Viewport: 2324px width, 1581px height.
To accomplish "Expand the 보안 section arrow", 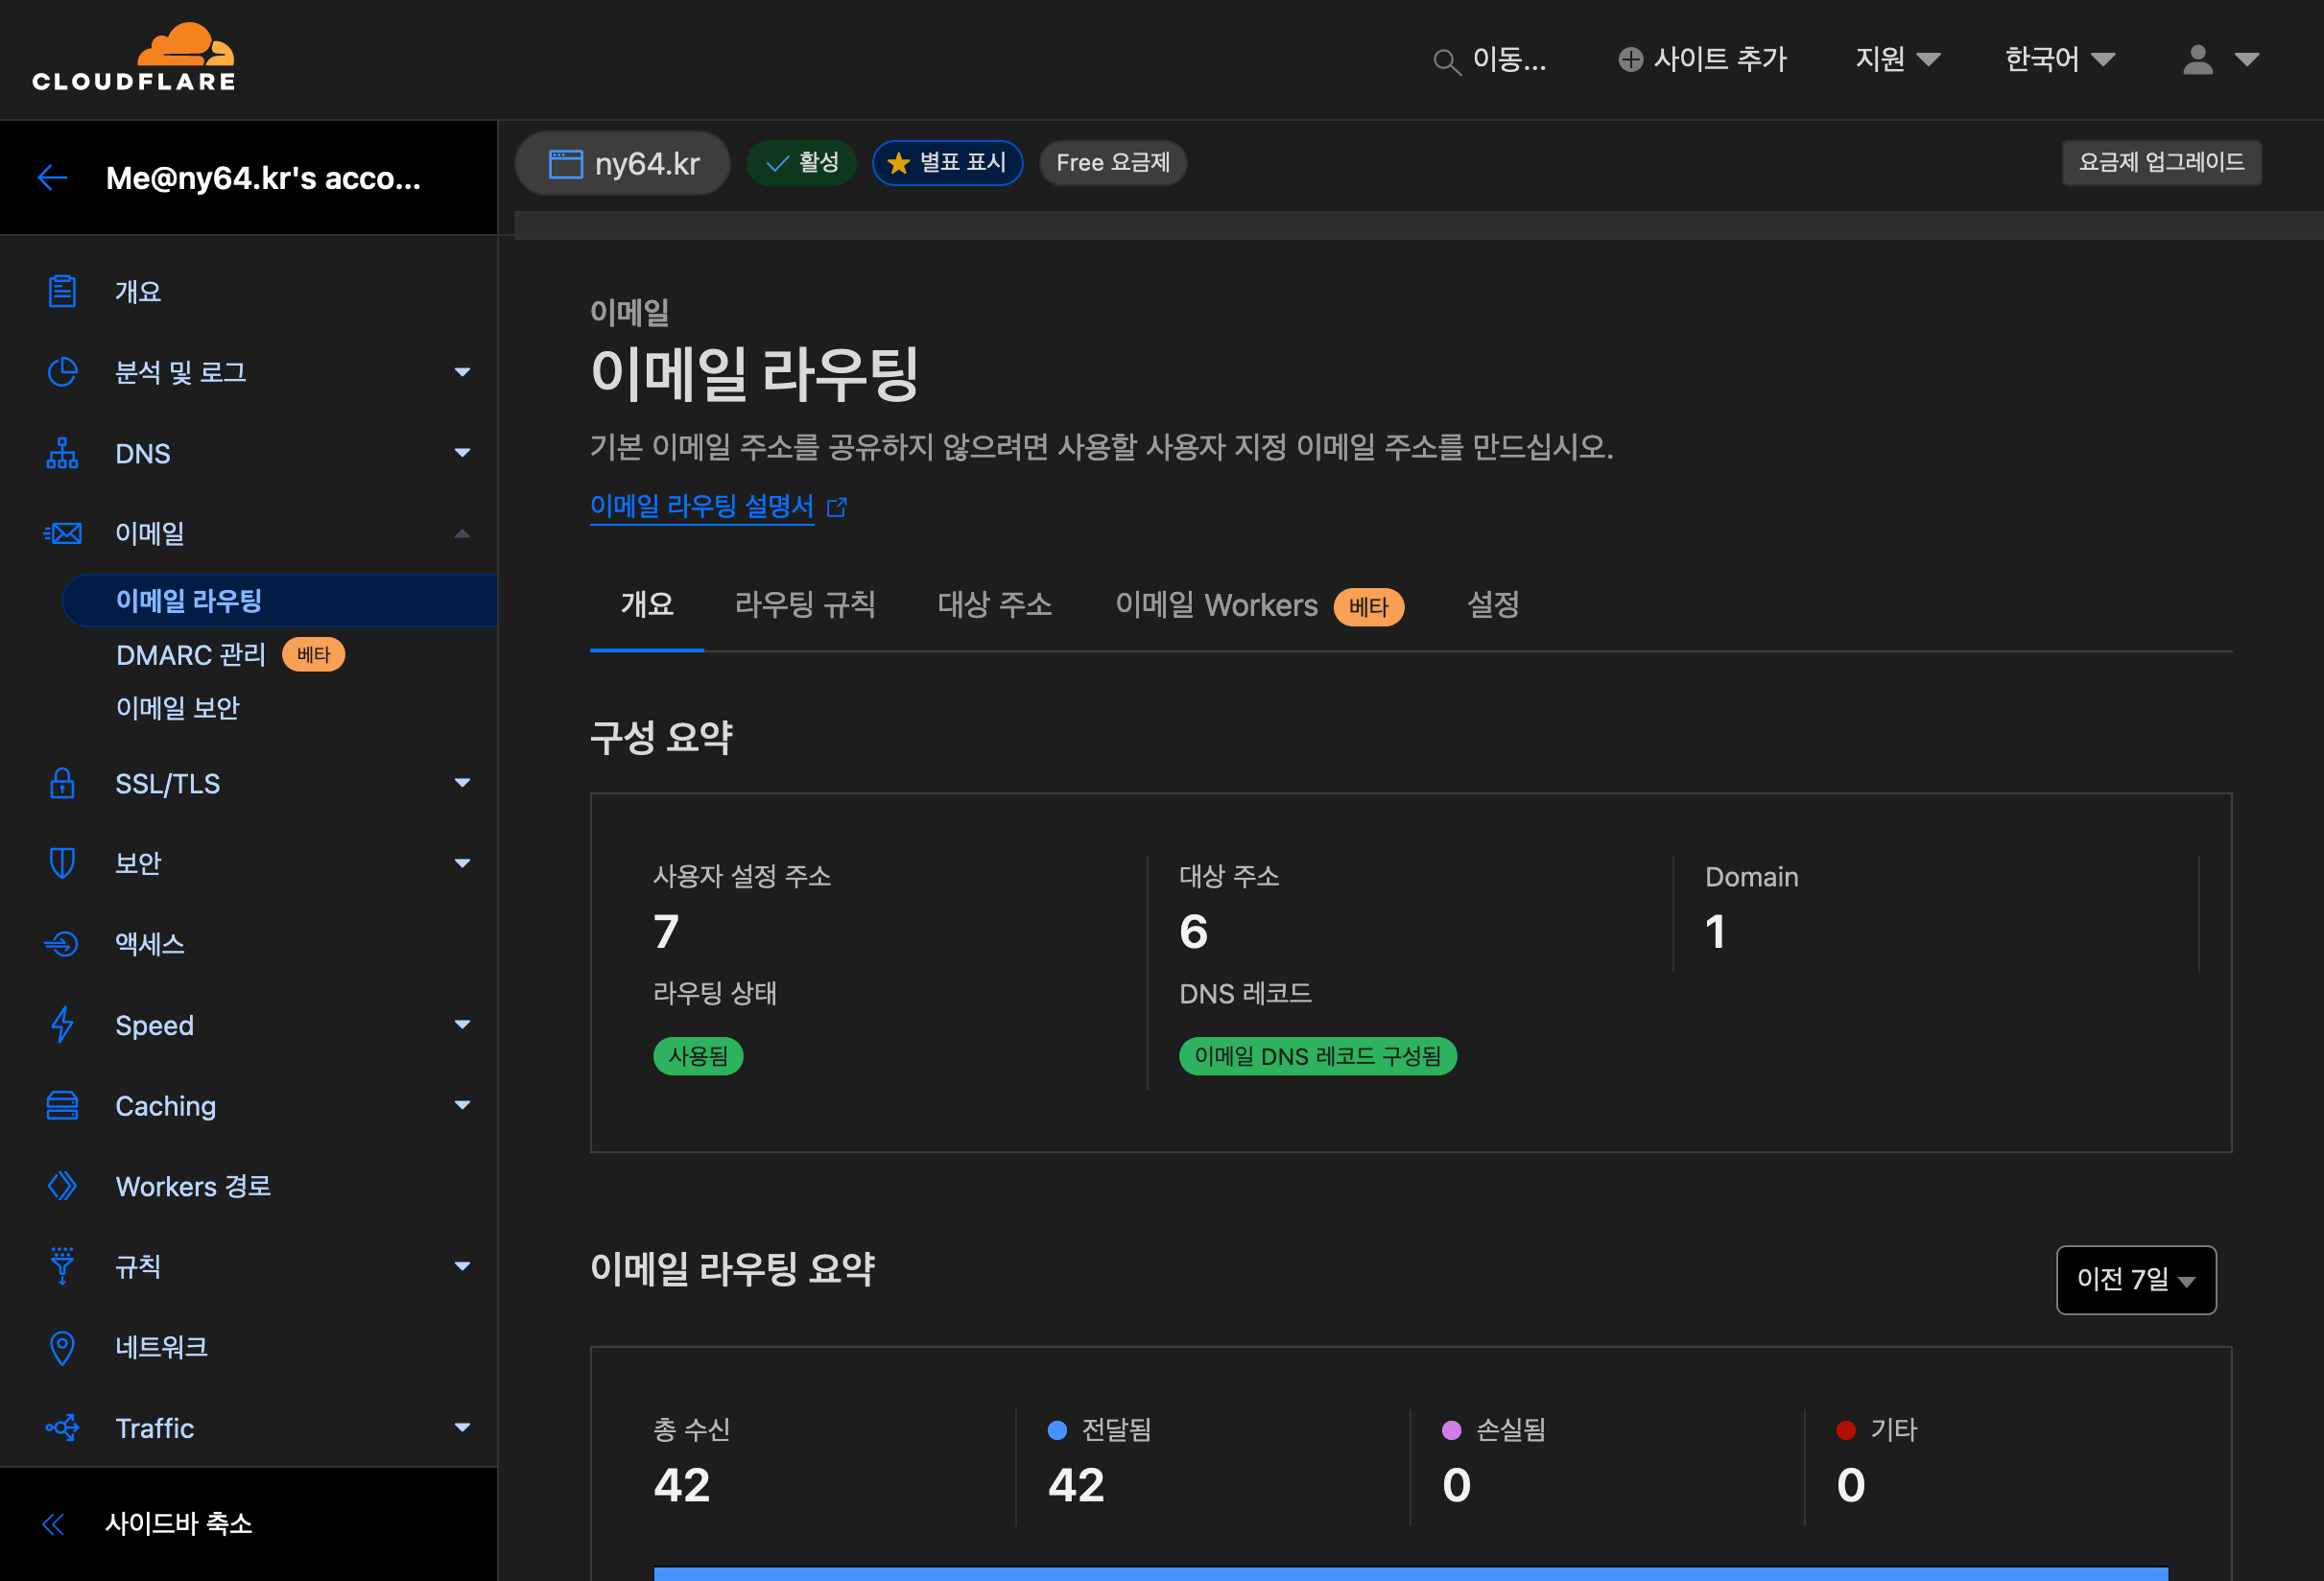I will coord(462,863).
